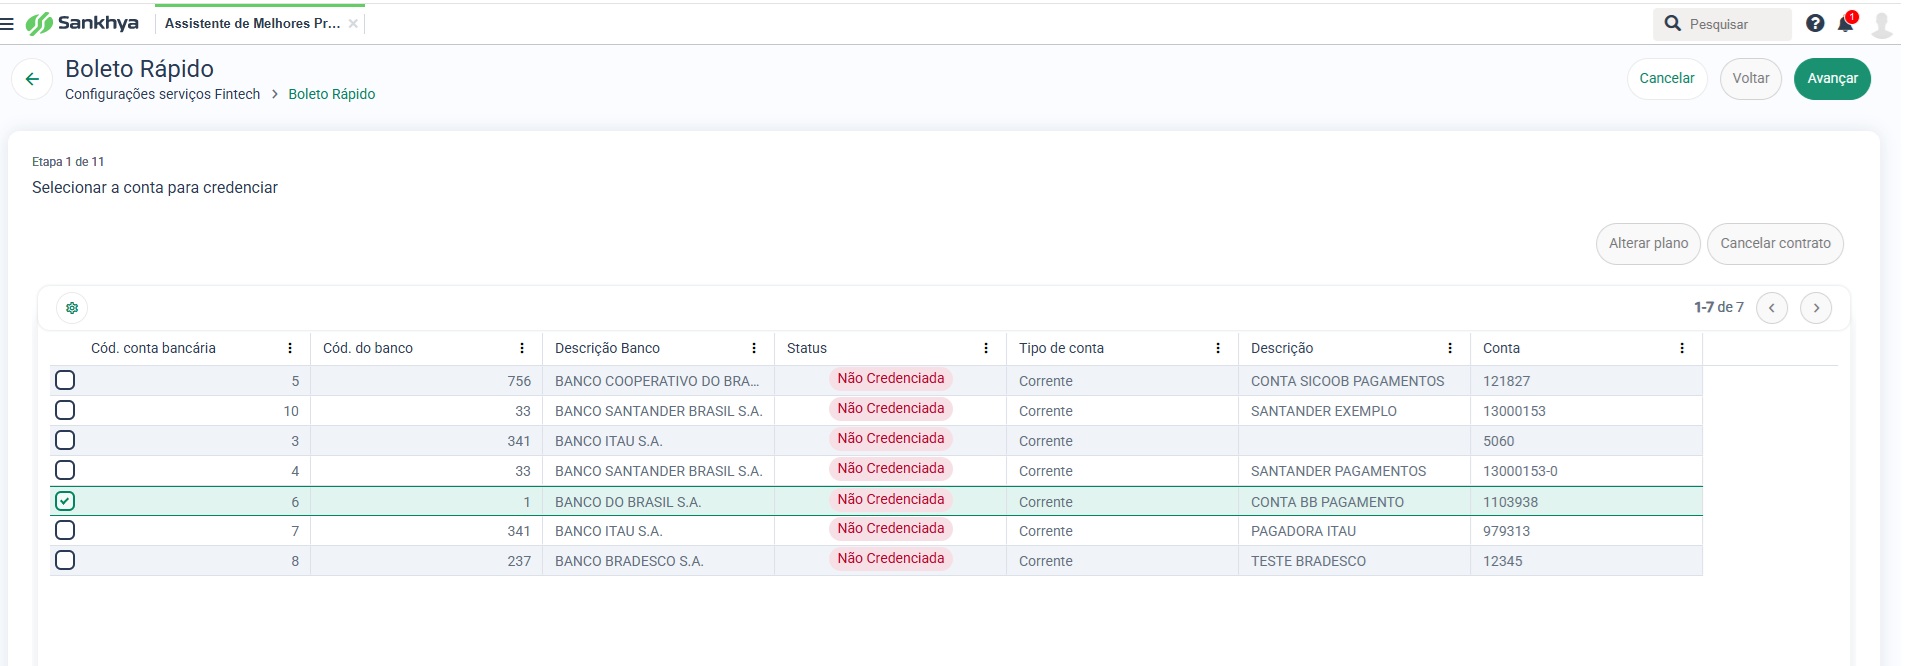The width and height of the screenshot is (1928, 666).
Task: Click Não Credenciada badge in Sicoob row
Action: 891,379
